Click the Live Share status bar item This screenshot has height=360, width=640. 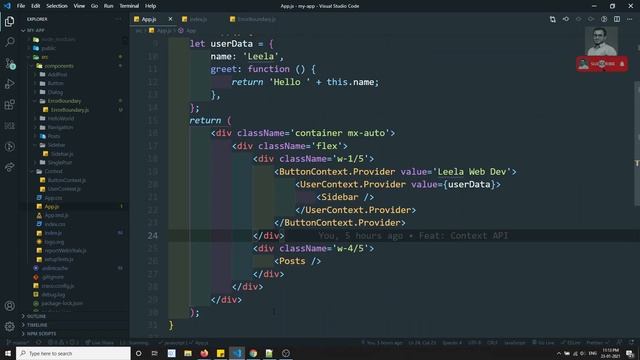click(x=100, y=343)
